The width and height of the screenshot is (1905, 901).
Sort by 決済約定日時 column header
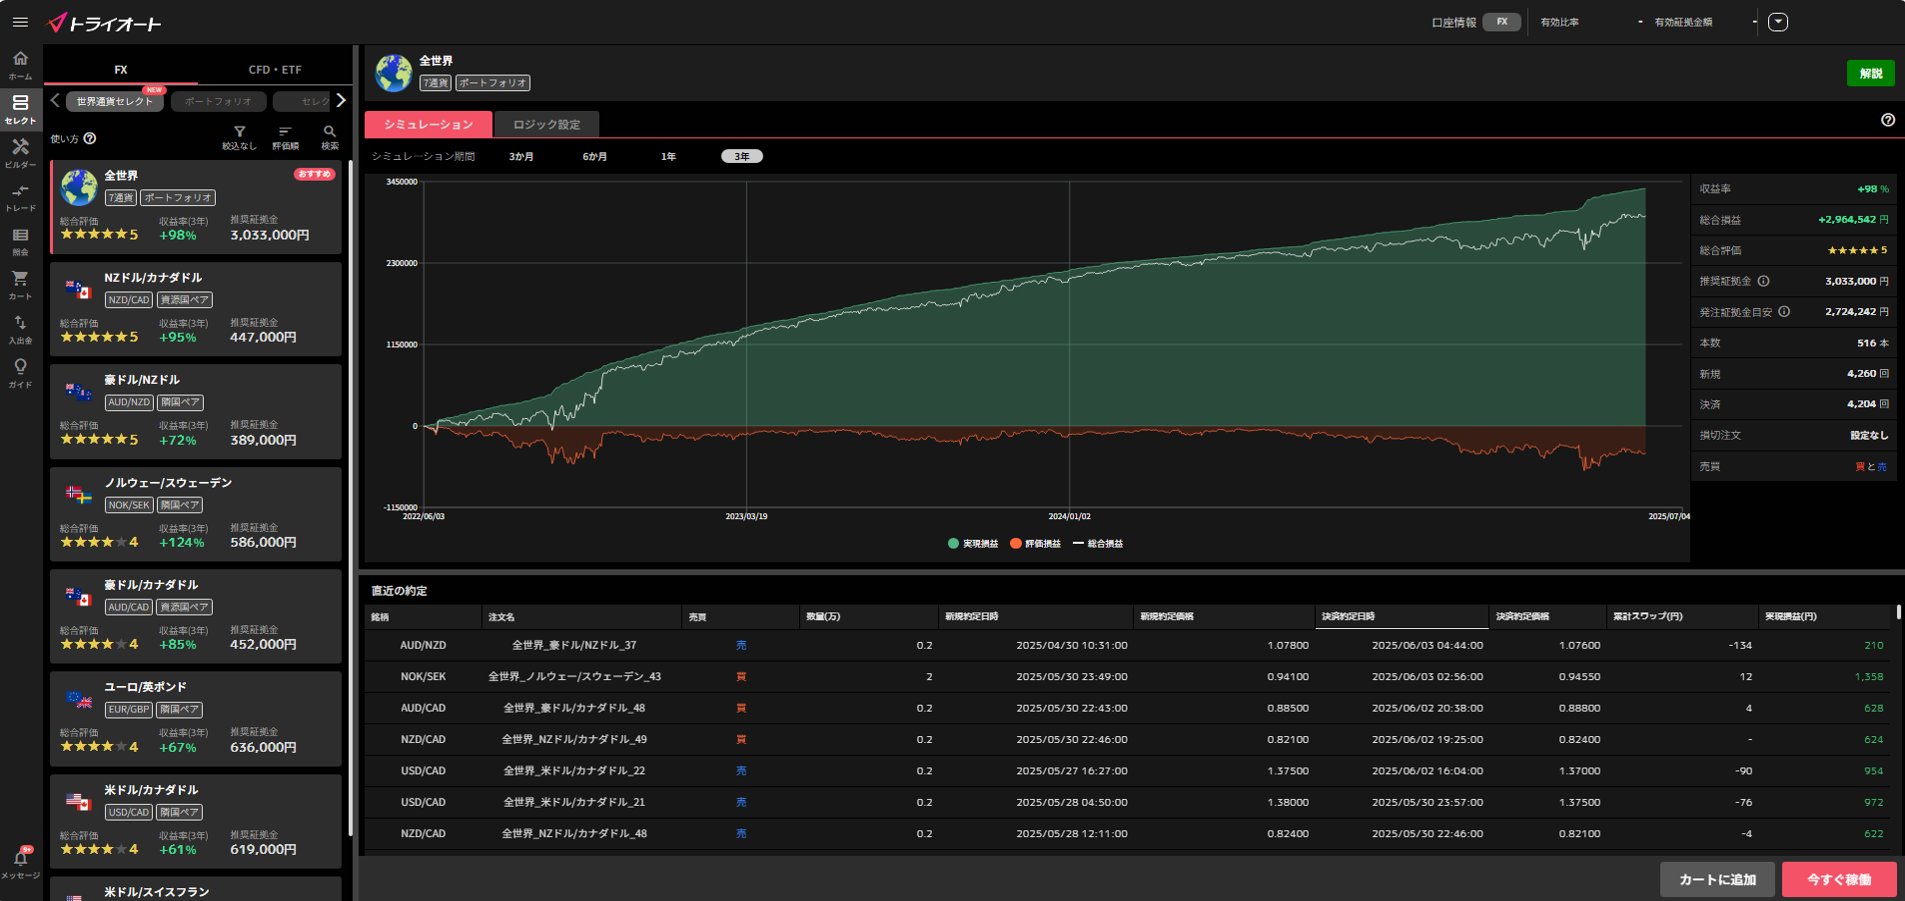coord(1401,617)
